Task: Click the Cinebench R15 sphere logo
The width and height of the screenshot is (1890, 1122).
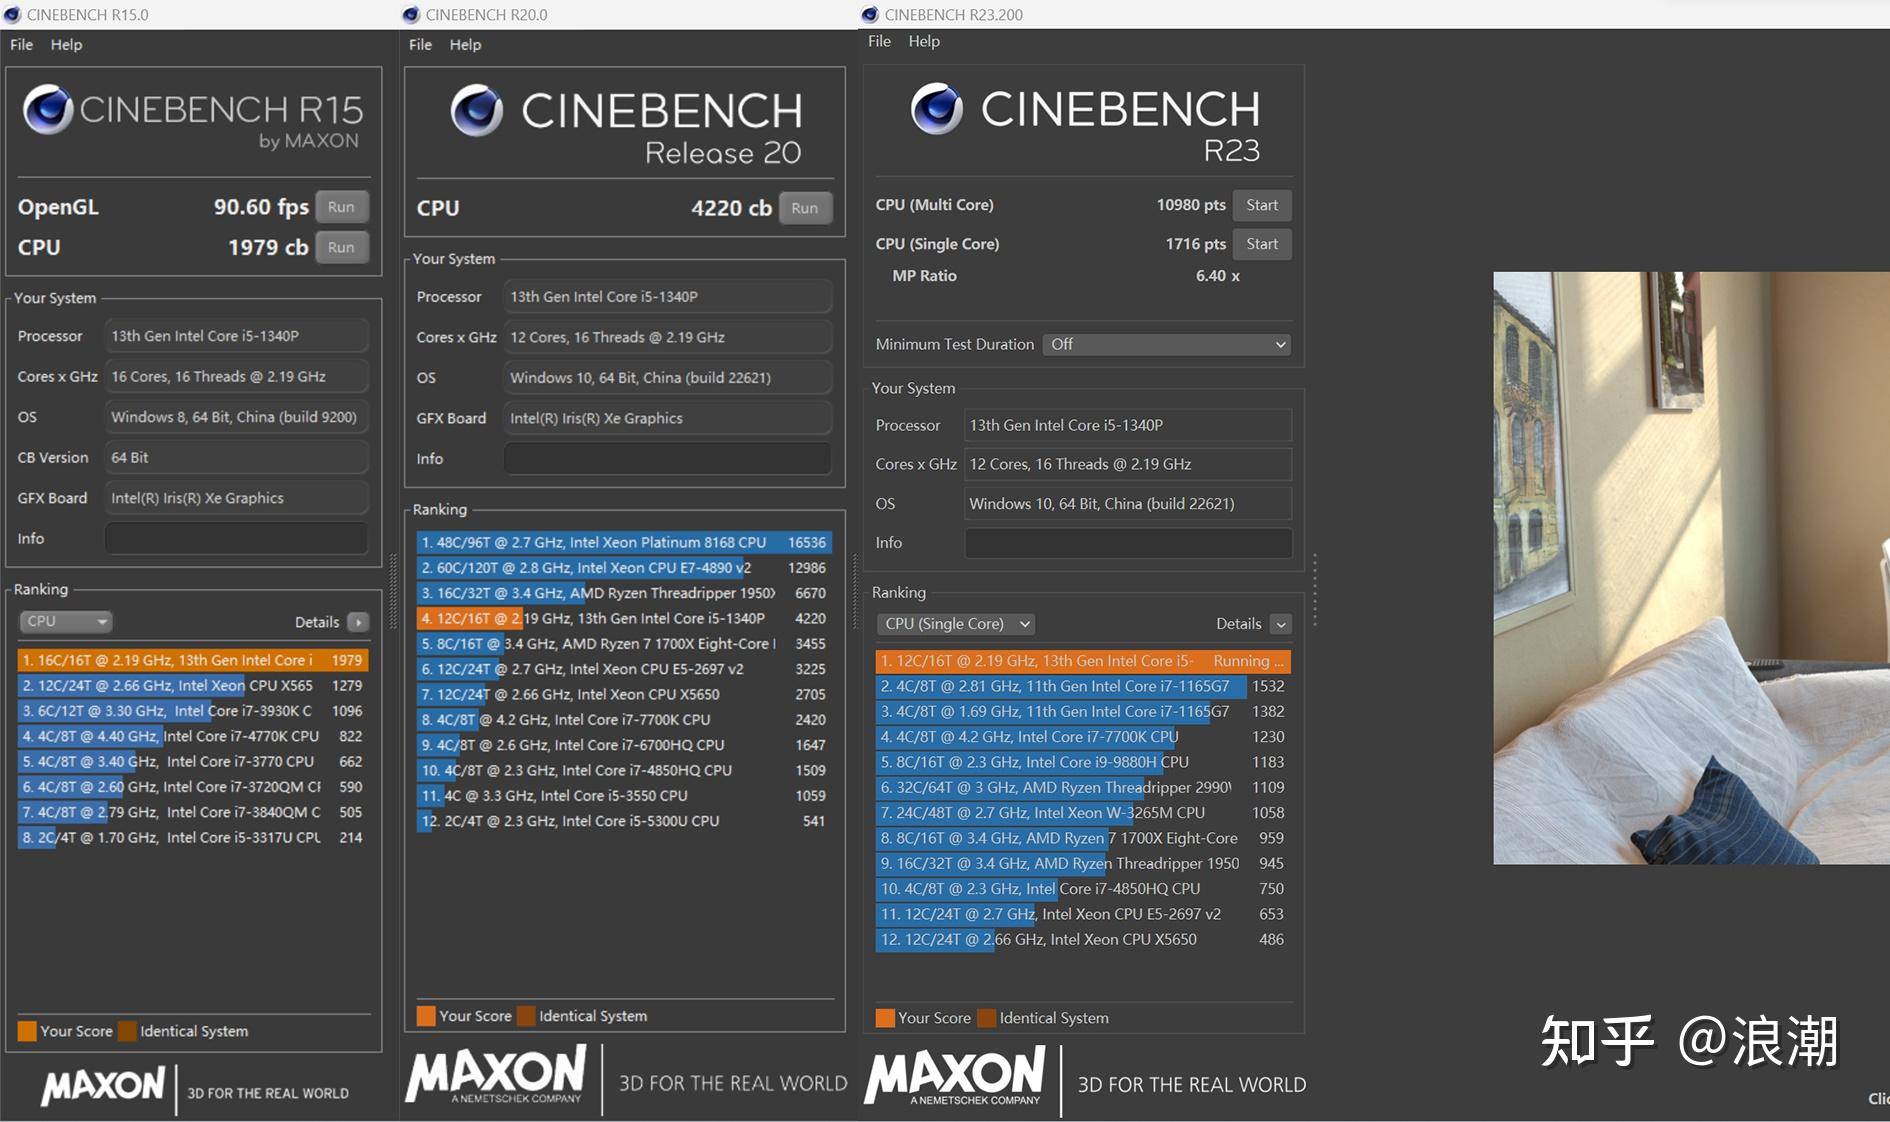Action: [48, 109]
